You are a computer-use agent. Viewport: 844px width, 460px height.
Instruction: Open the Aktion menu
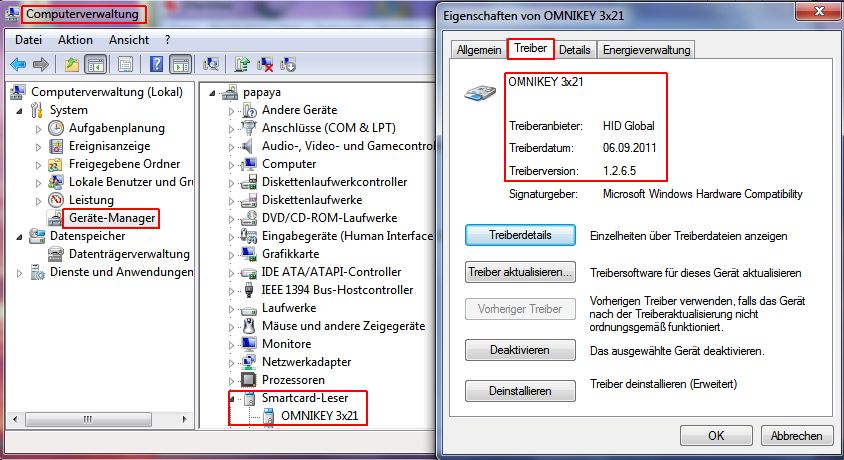pyautogui.click(x=75, y=40)
